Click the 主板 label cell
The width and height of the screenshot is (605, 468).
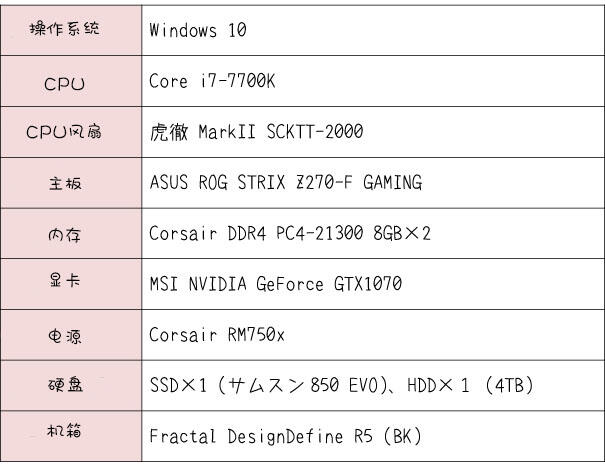[x=71, y=183]
